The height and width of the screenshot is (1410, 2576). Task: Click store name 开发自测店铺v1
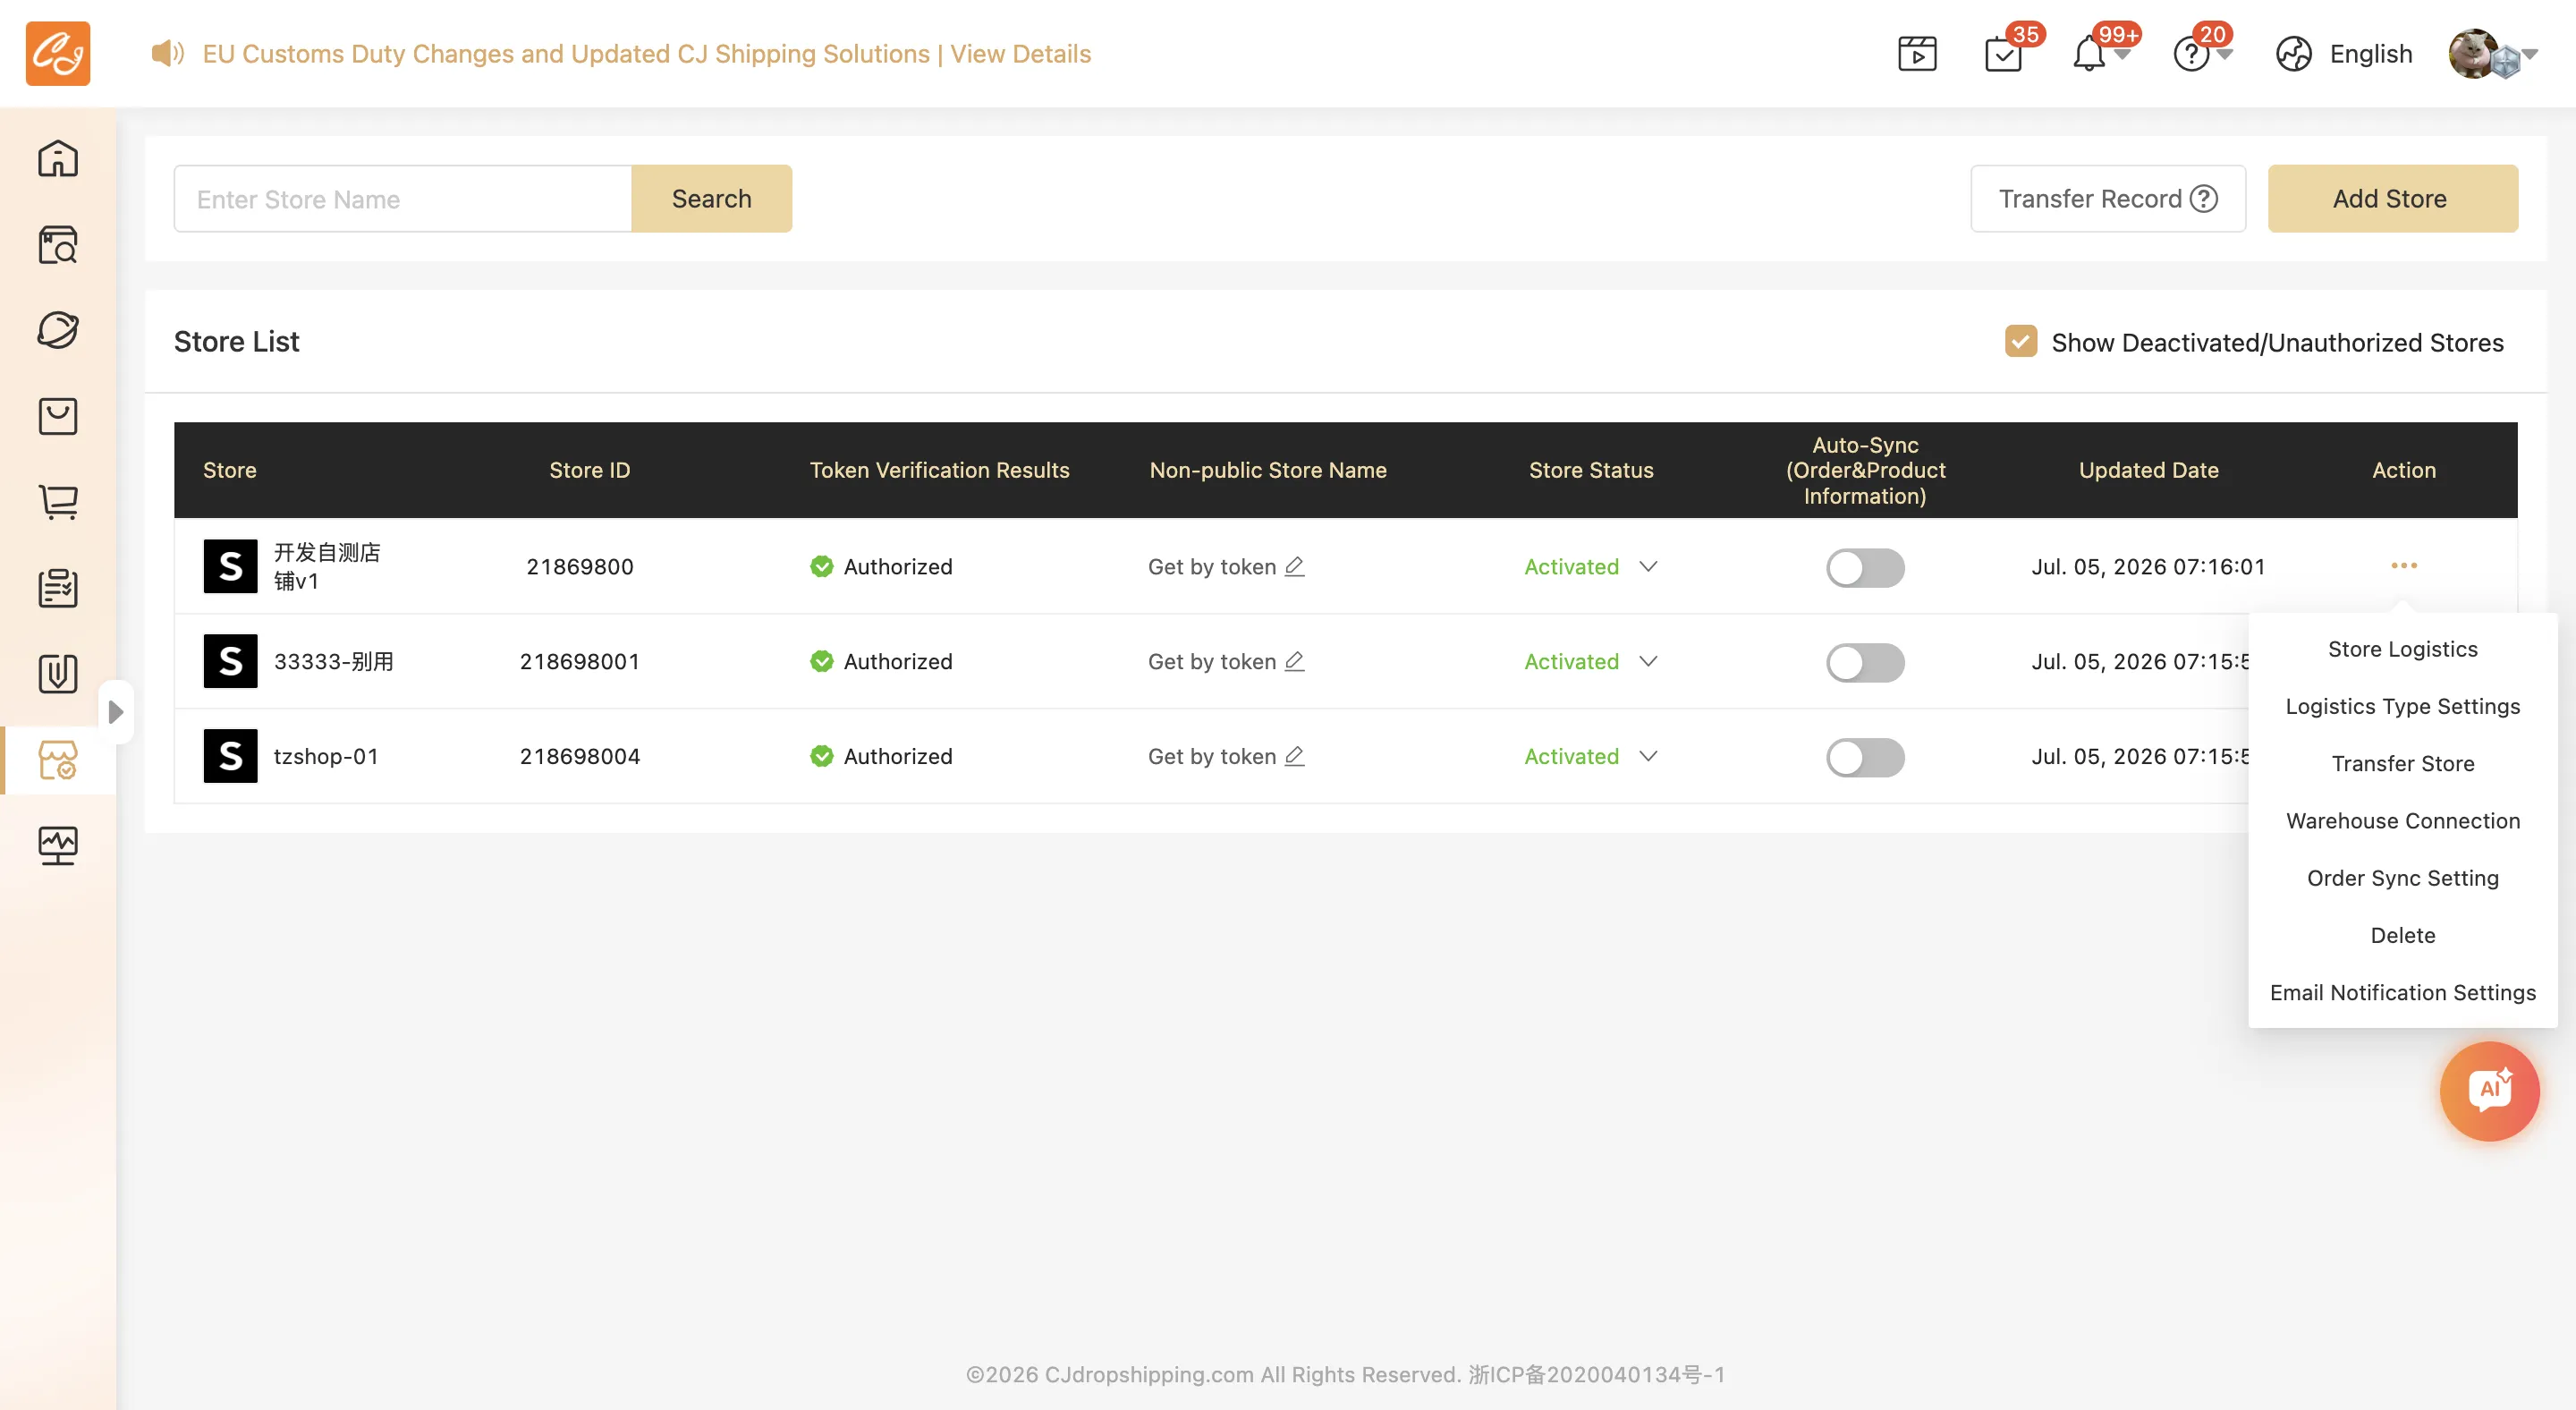(327, 566)
